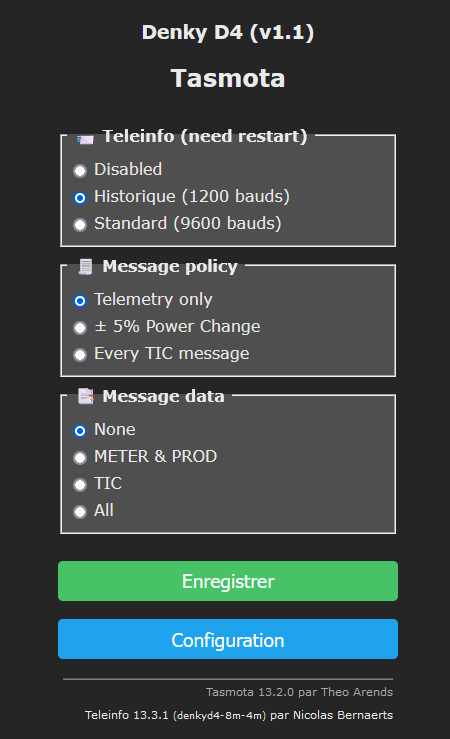450x739 pixels.
Task: Choose ± 5% Power Change policy
Action: (x=80, y=327)
